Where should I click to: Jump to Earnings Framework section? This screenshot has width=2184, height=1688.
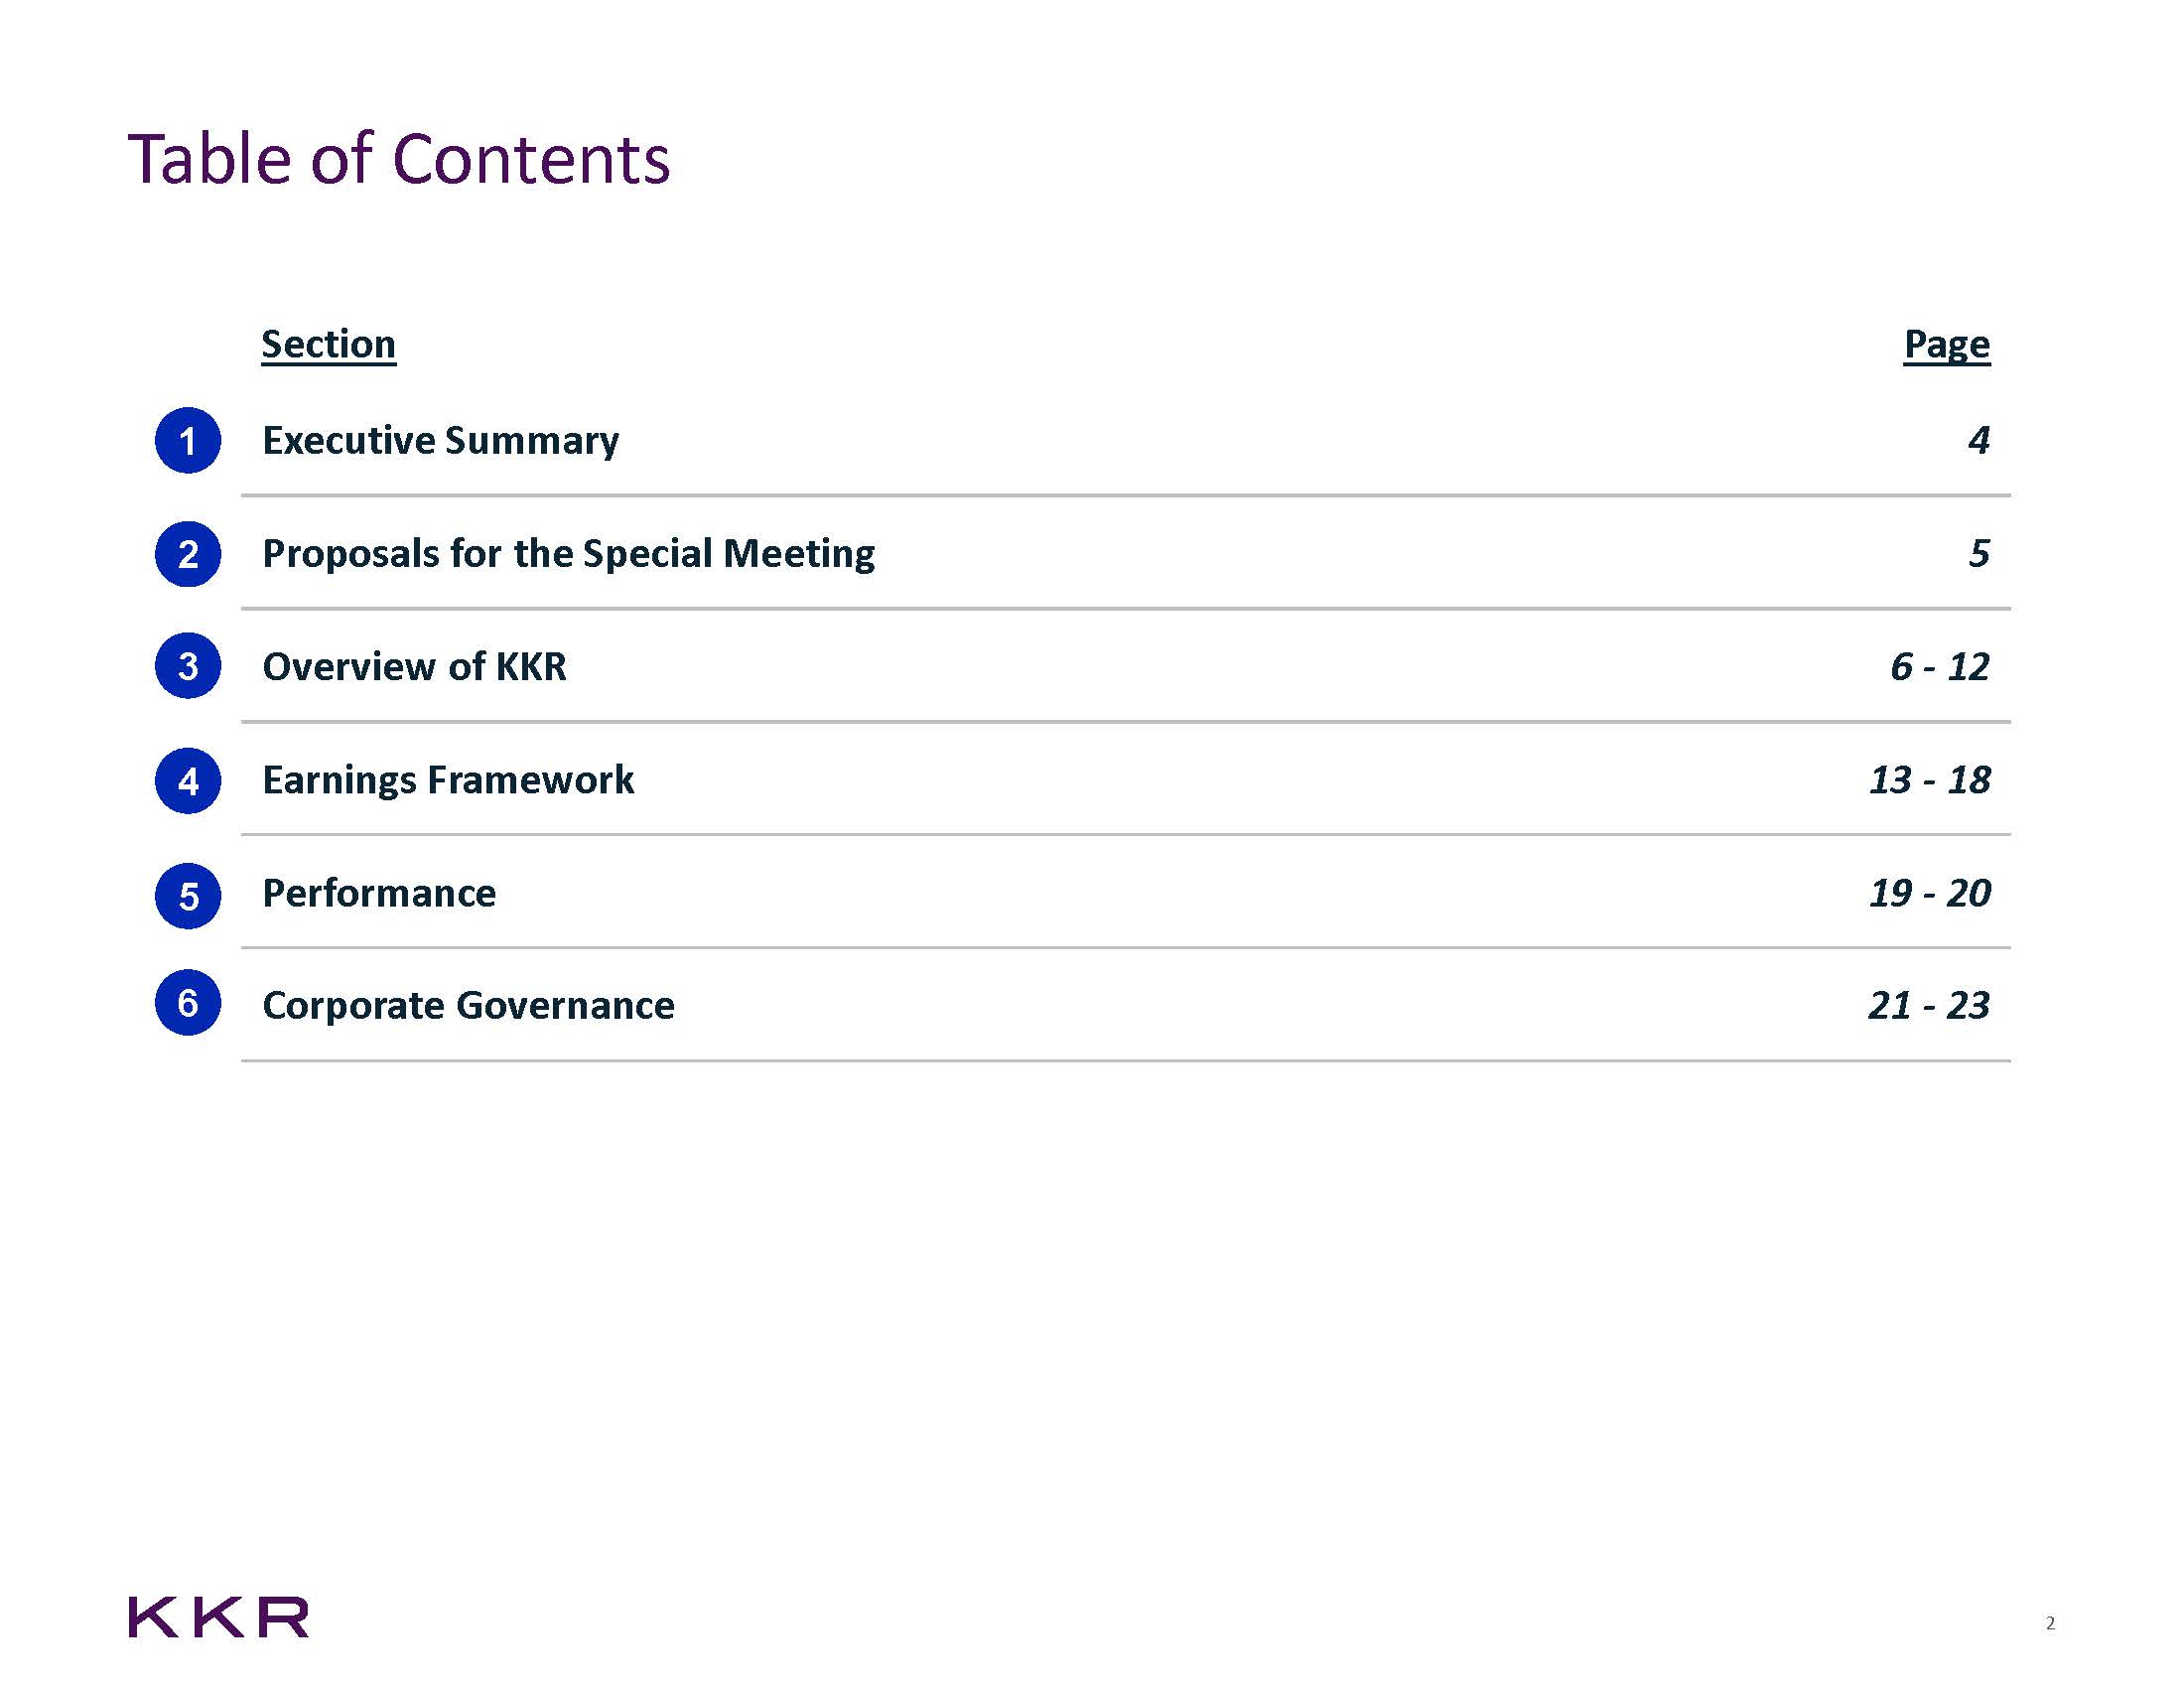point(447,780)
